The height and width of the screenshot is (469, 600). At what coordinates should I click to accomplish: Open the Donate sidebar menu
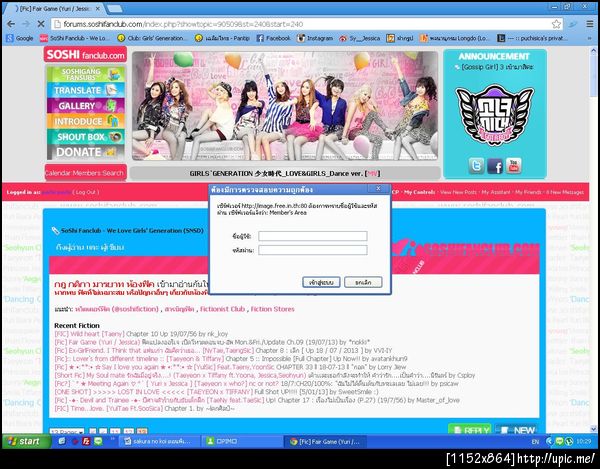(x=86, y=152)
